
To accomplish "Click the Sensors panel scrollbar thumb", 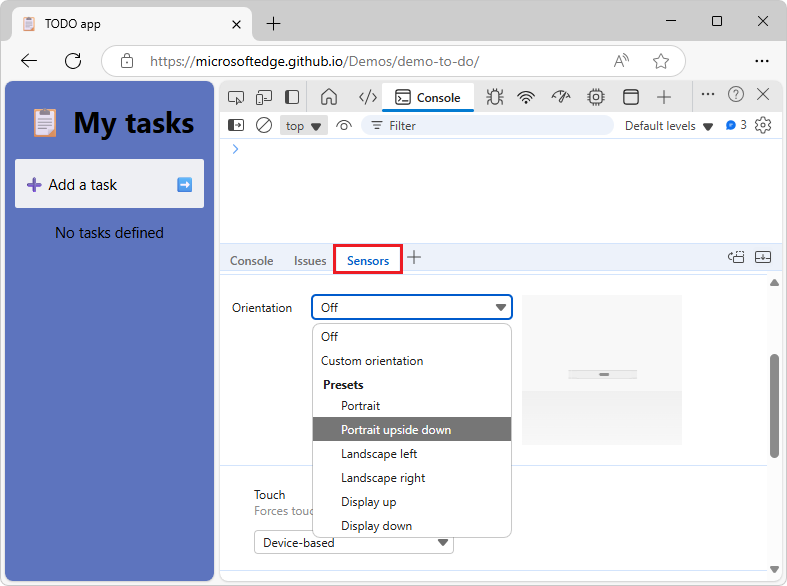I will tap(774, 405).
